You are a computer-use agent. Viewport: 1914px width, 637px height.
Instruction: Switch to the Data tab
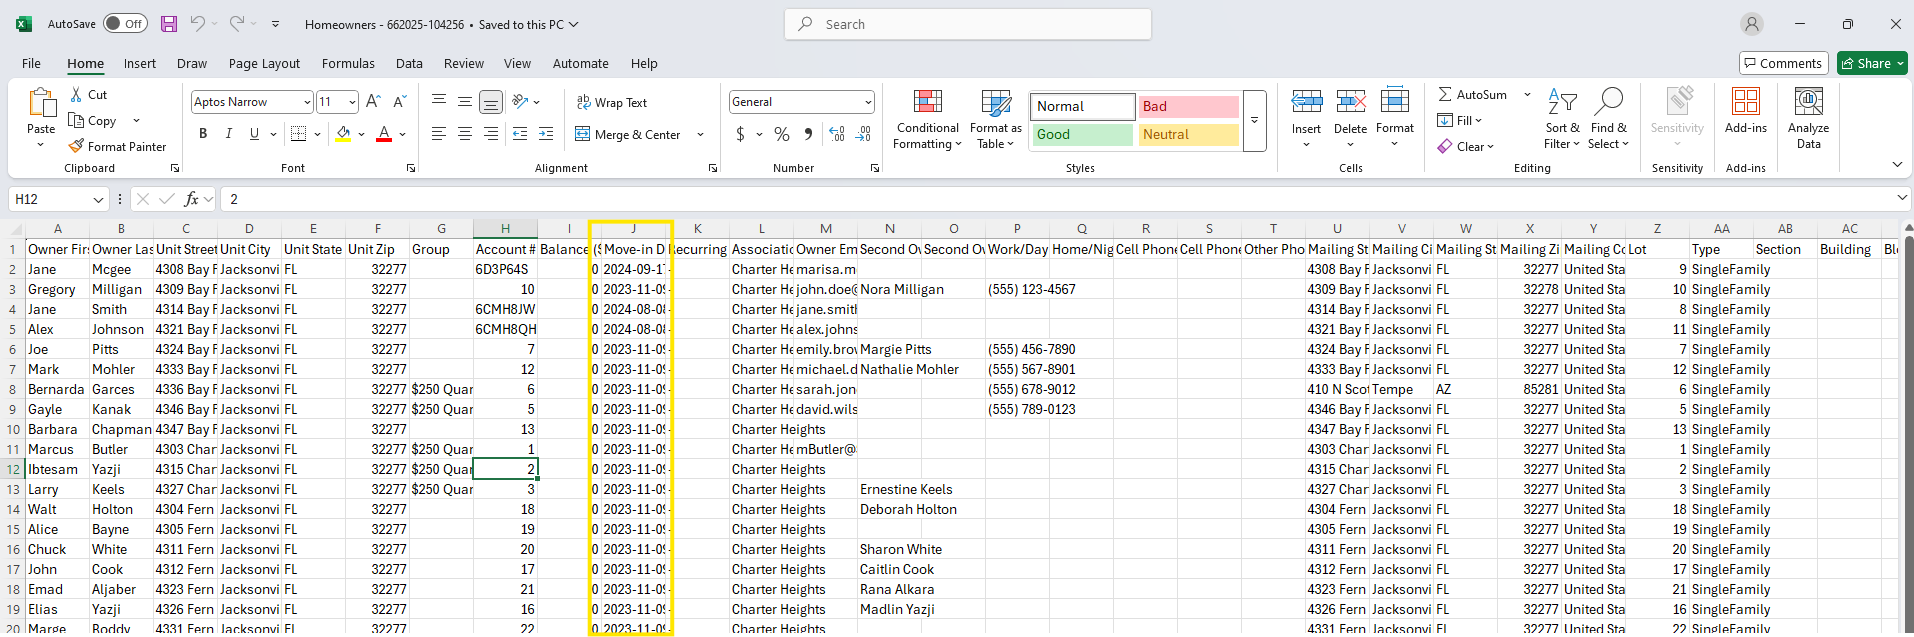[409, 63]
